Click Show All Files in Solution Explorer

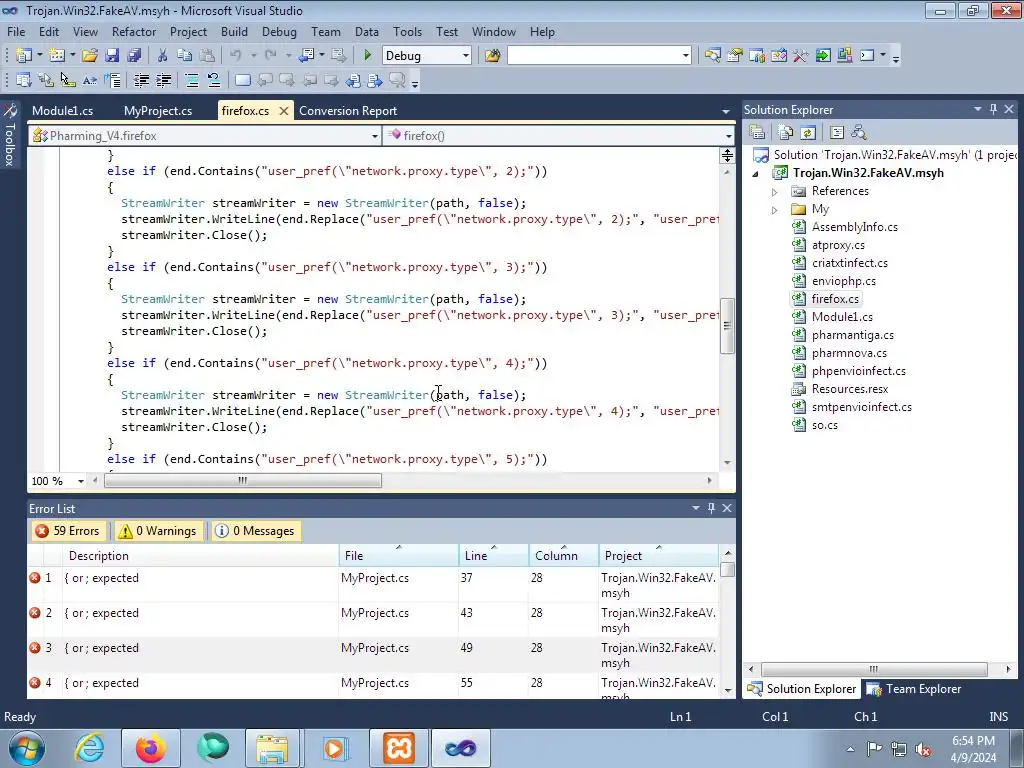786,133
